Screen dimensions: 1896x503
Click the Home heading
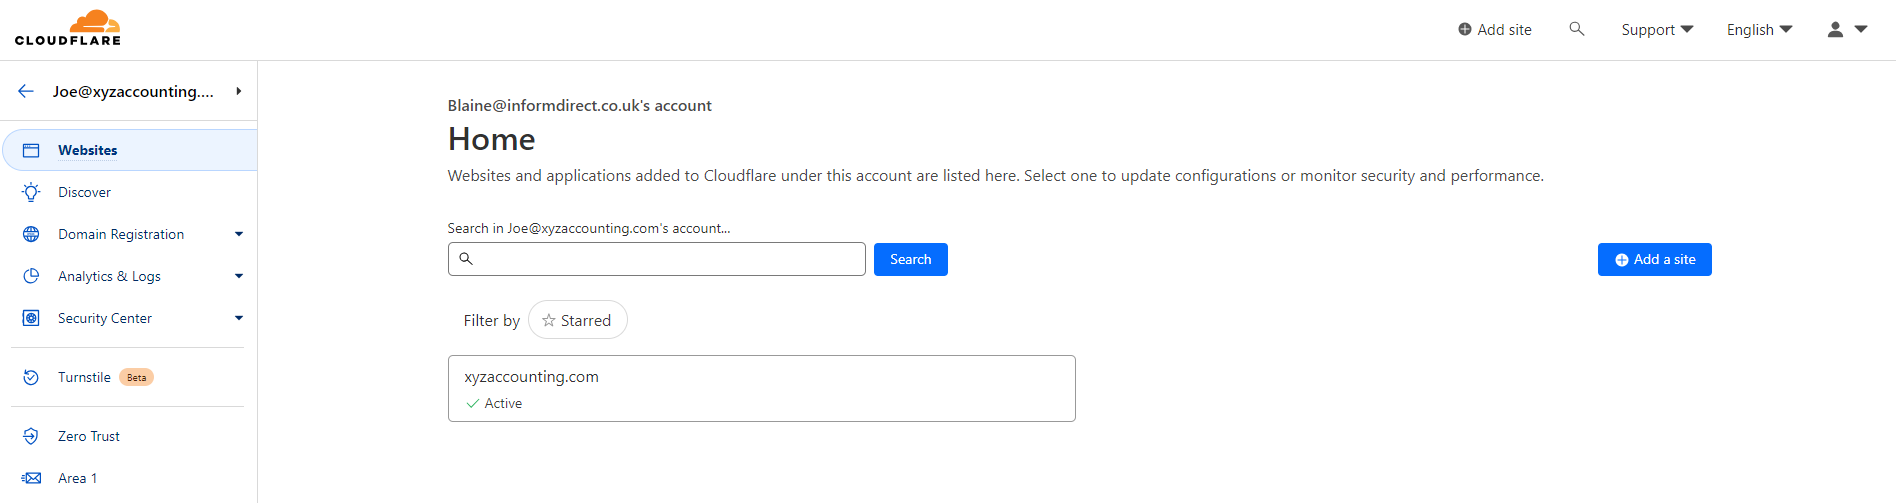pyautogui.click(x=491, y=139)
